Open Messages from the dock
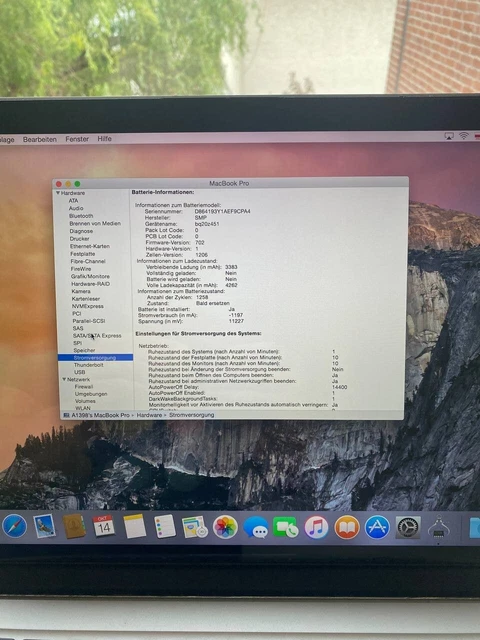The width and height of the screenshot is (480, 640). coord(256,527)
